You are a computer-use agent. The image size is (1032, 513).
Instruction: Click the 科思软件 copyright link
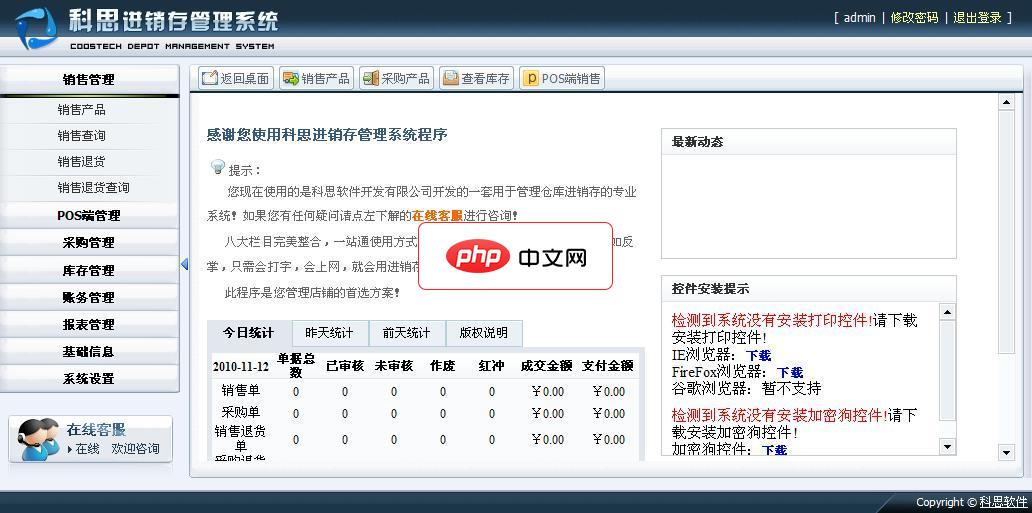(x=1003, y=502)
